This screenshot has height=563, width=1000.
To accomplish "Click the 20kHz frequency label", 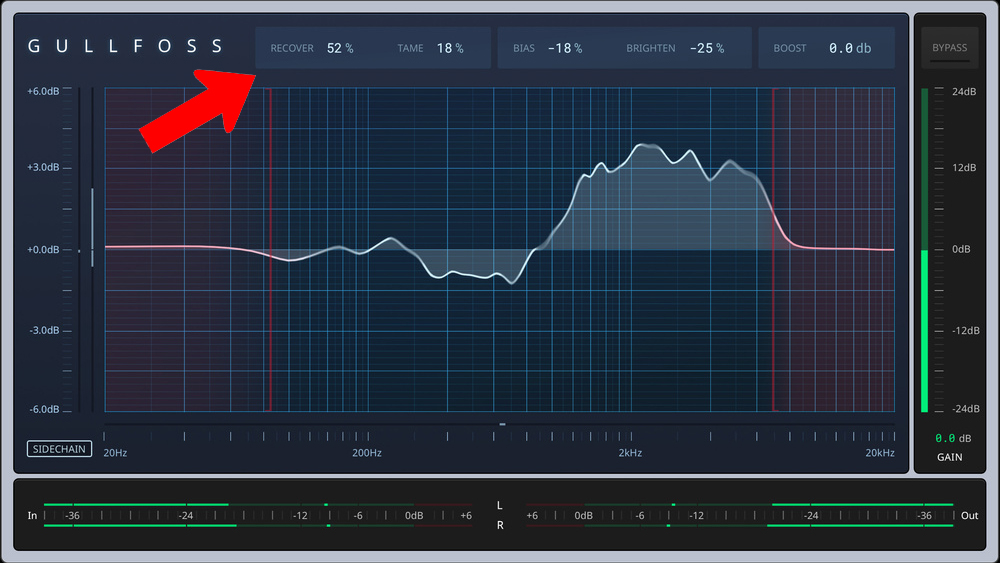I will tap(879, 453).
